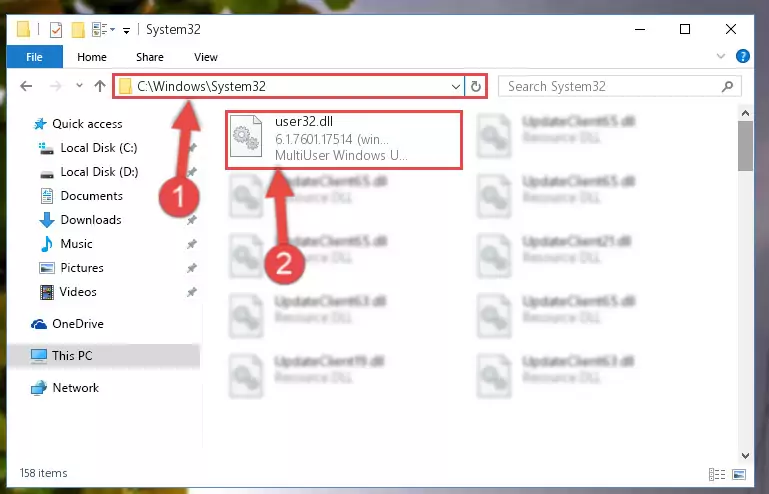The height and width of the screenshot is (494, 769).
Task: Click the New folder icon in title bar
Action: pos(78,30)
